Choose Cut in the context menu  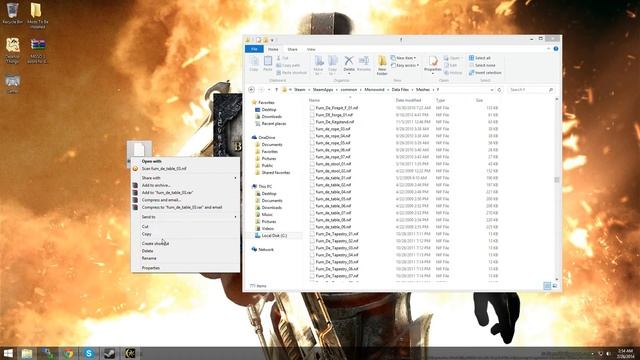coord(145,227)
